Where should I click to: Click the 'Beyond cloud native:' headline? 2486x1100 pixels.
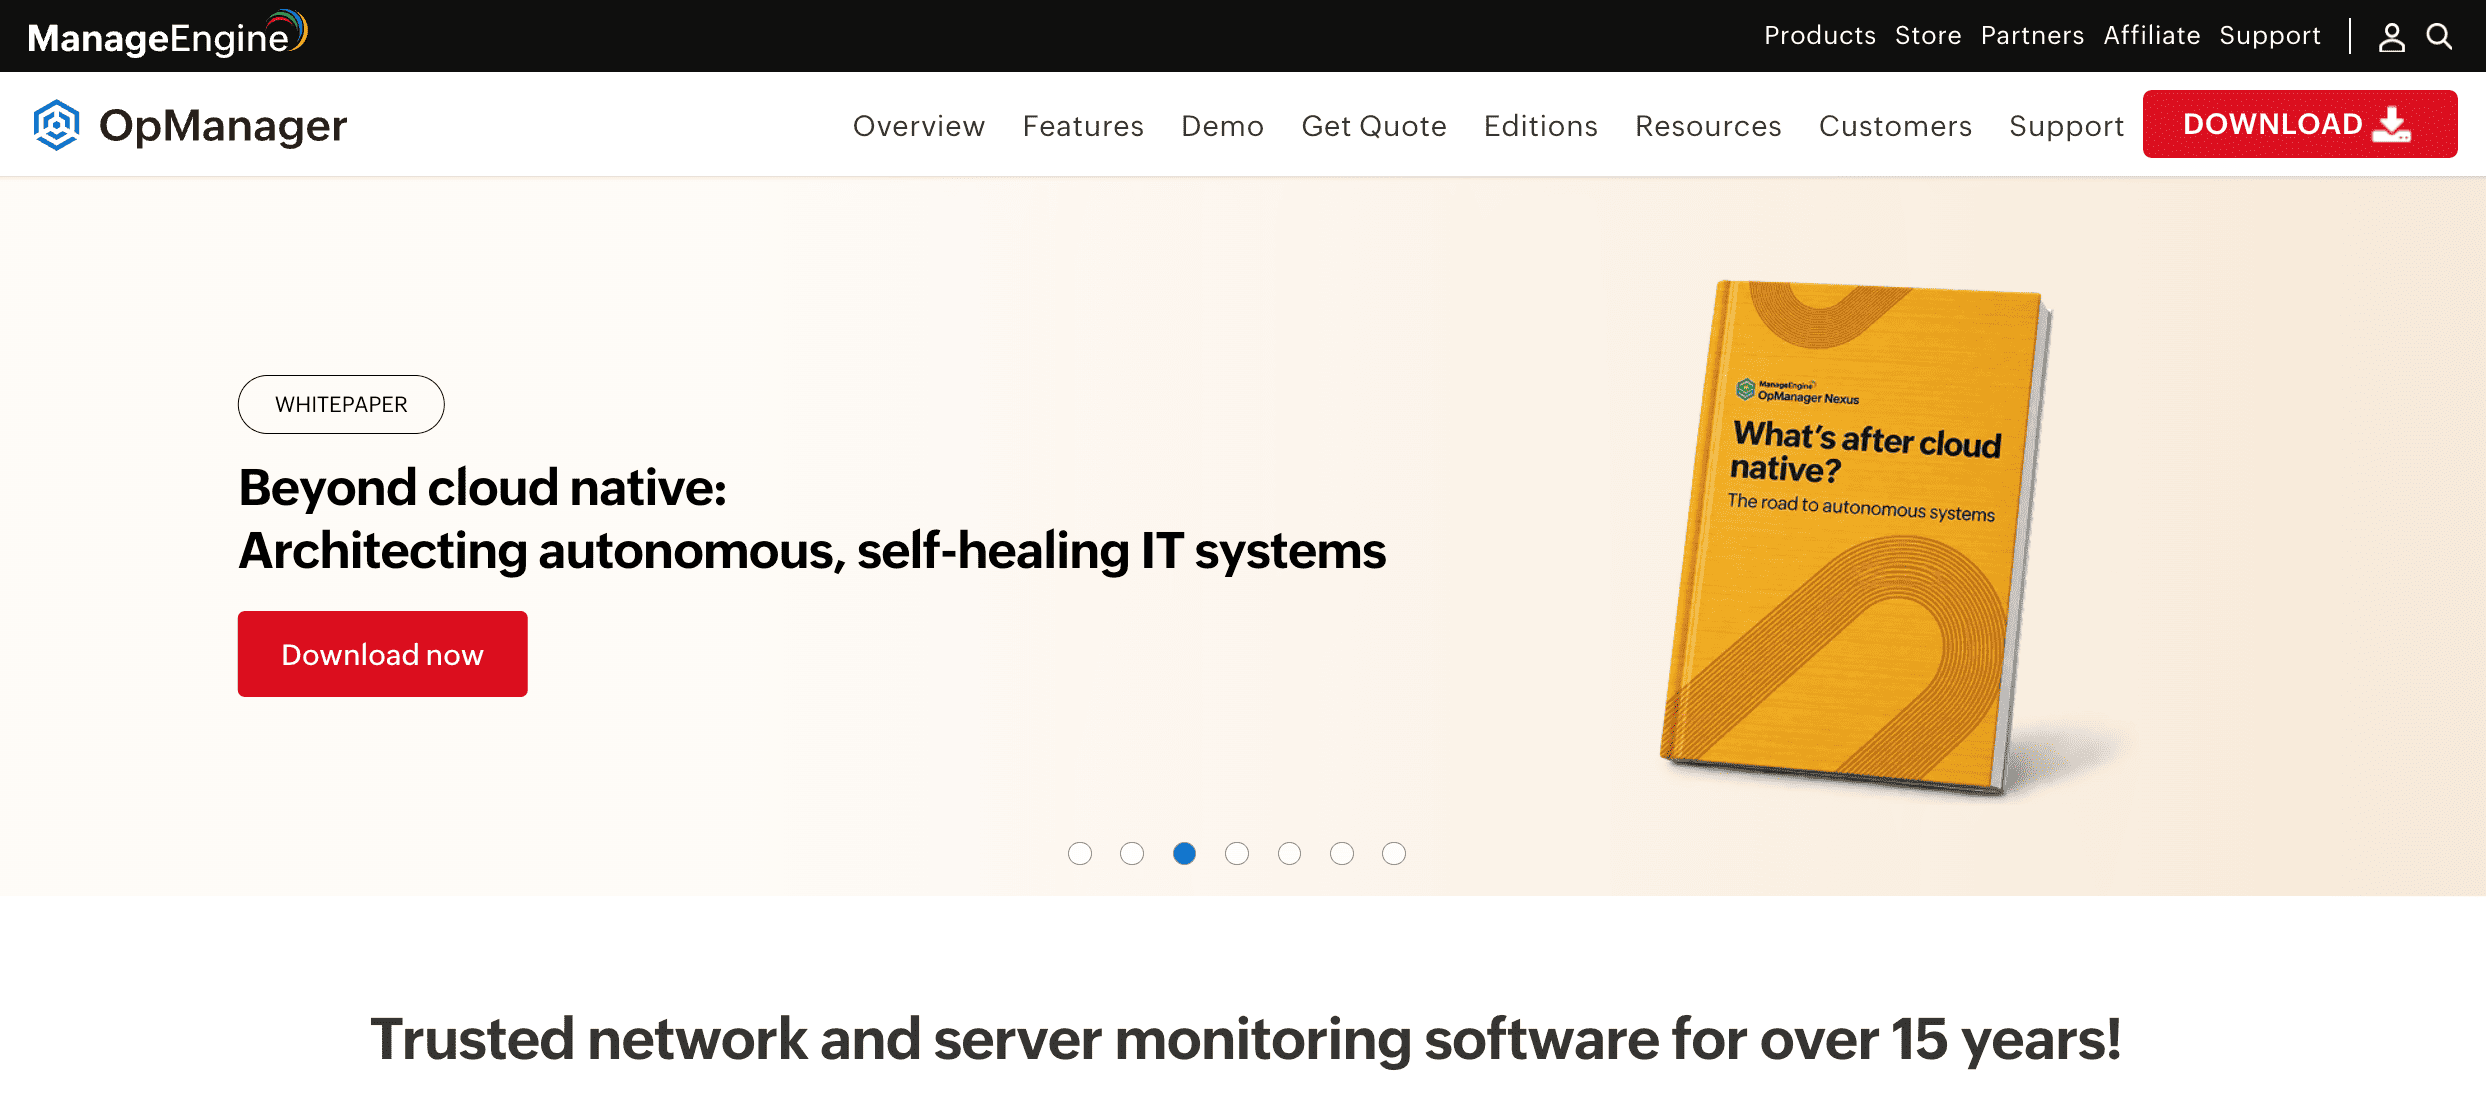tap(482, 487)
